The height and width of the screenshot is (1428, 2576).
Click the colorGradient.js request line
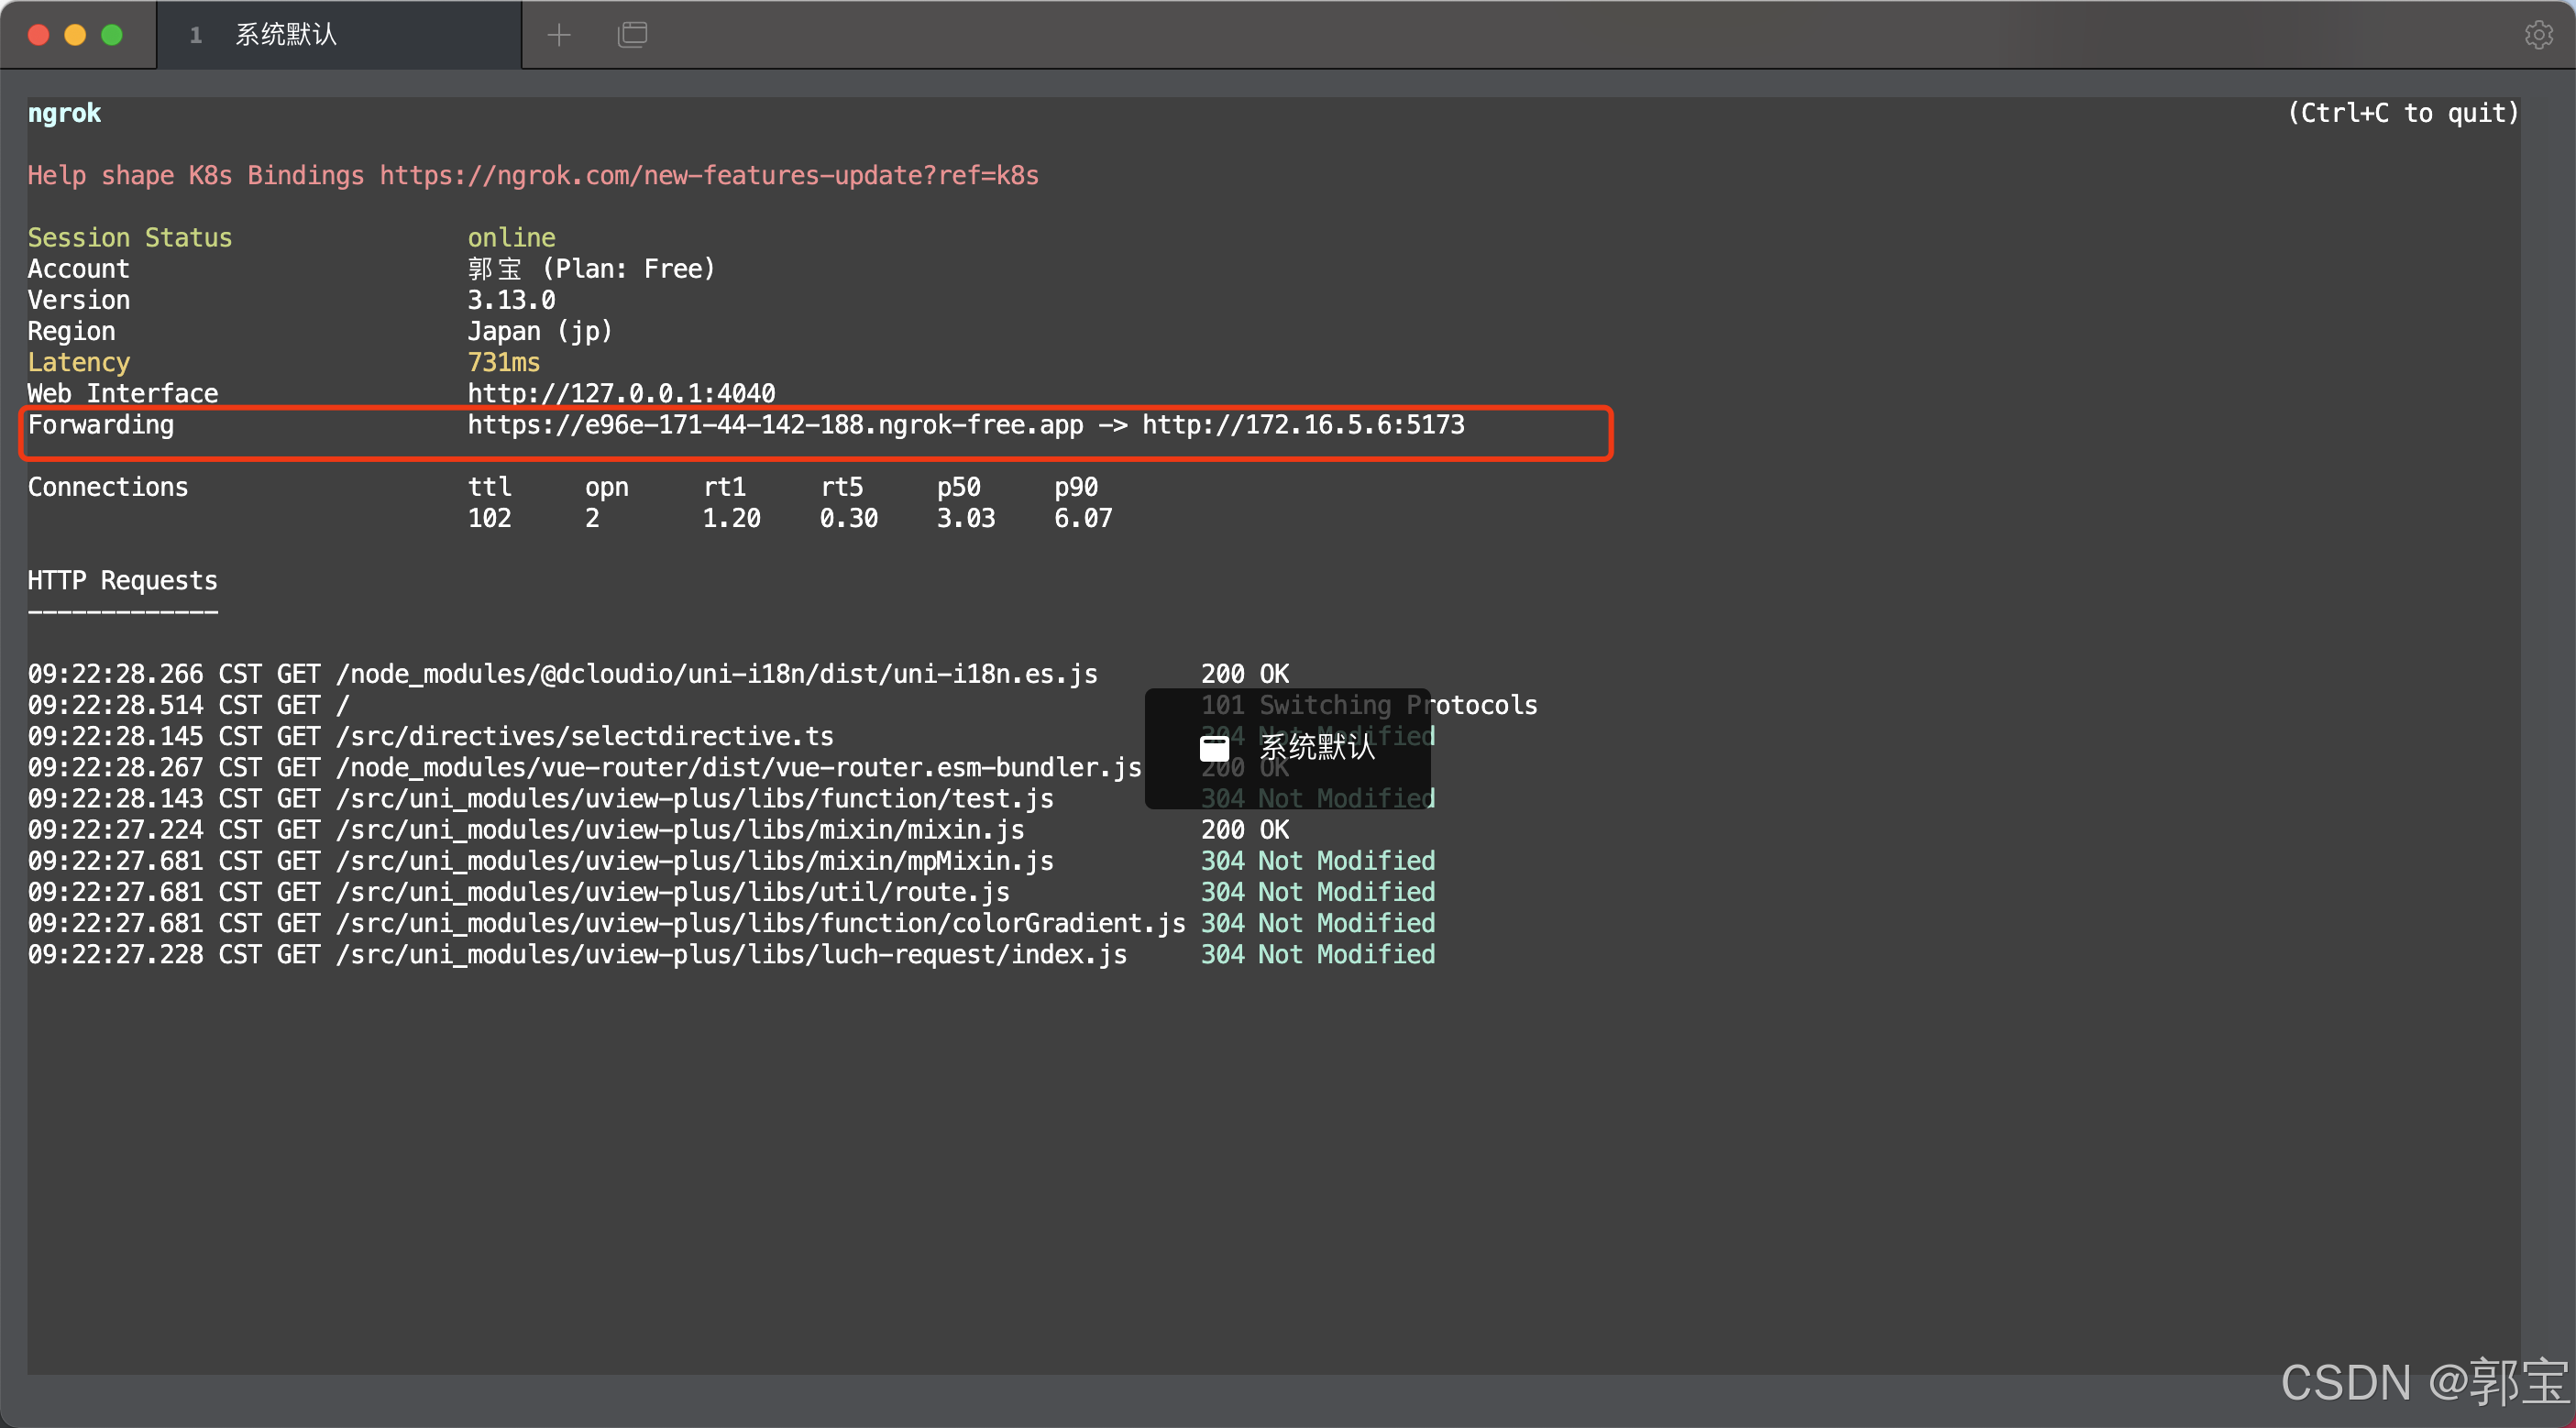pyautogui.click(x=606, y=924)
